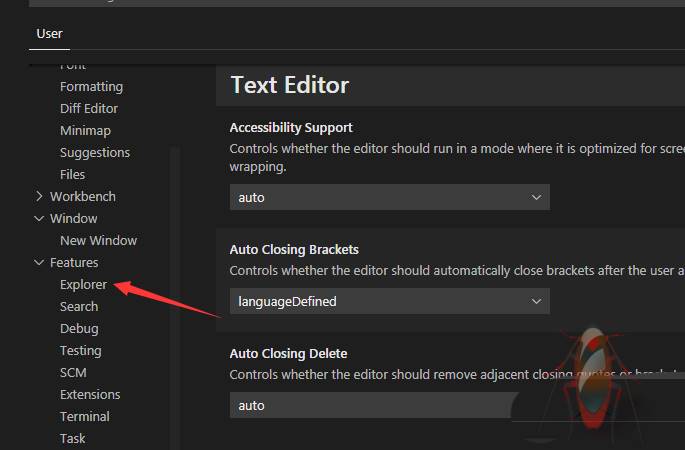Open New Window settings
Viewport: 685px width, 450px height.
(98, 241)
